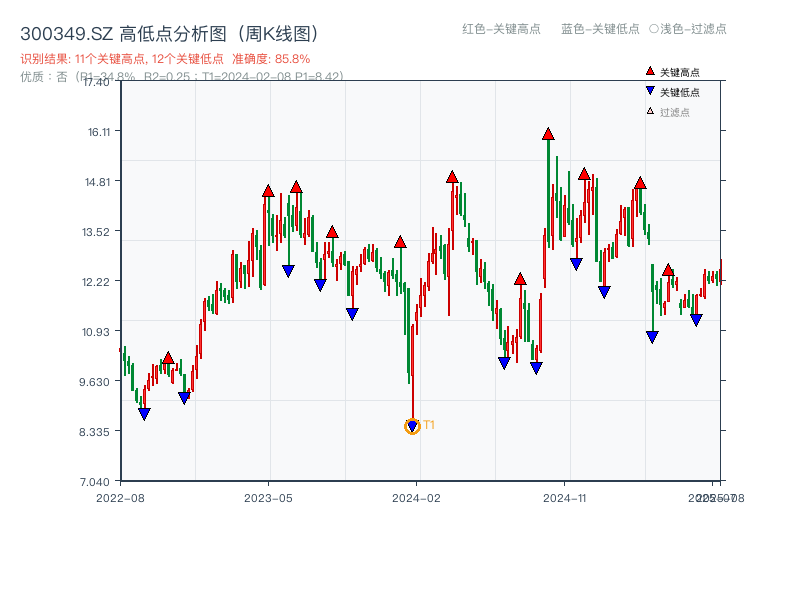Viewport: 800px width, 600px height.
Task: Click first of the two 2024 lows near 10.0
Action: [x=504, y=363]
